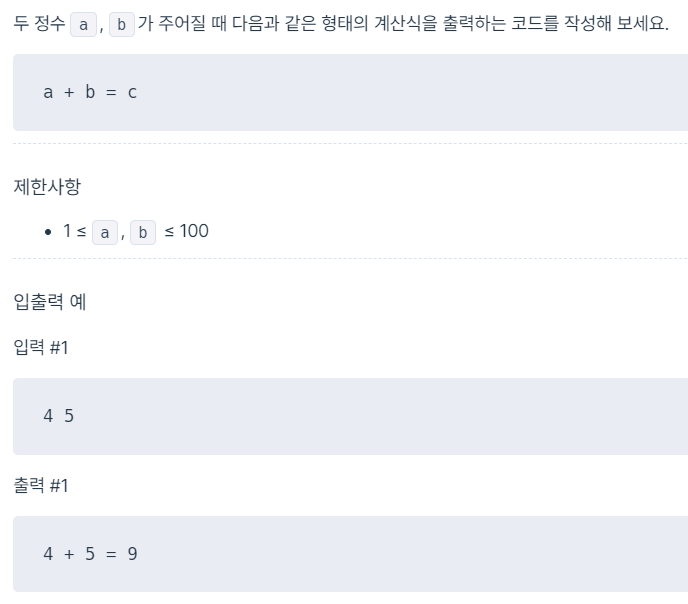This screenshot has width=688, height=604.
Task: Click the '4 5' input example block
Action: click(x=351, y=416)
